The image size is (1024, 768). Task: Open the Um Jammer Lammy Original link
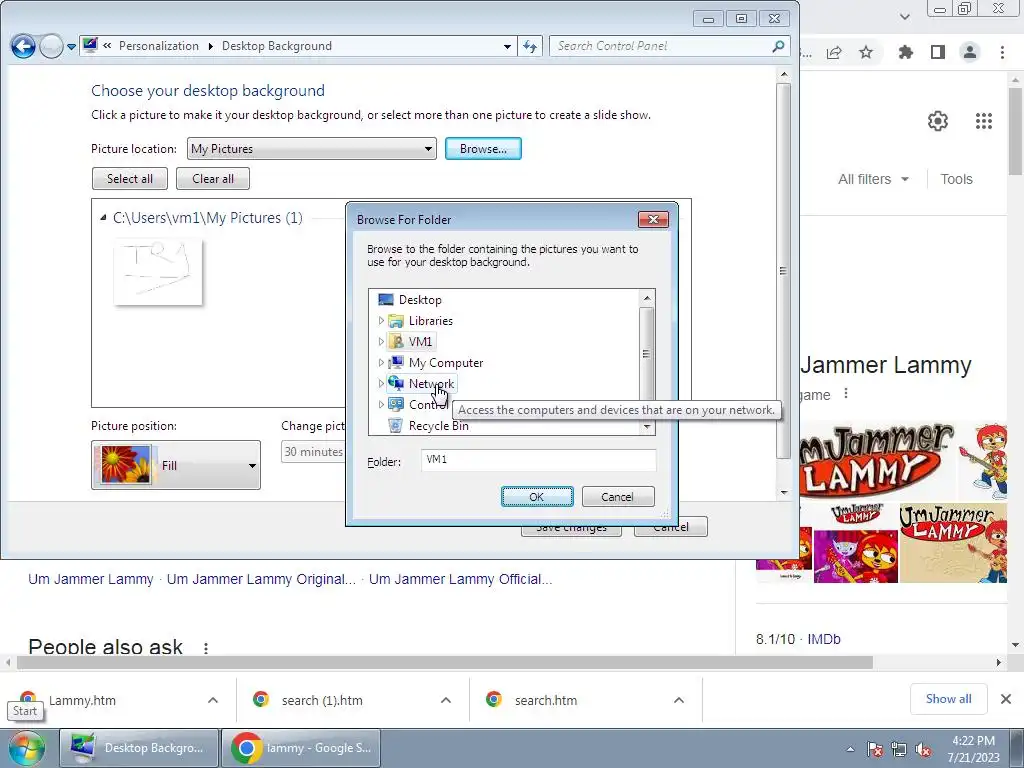point(261,579)
